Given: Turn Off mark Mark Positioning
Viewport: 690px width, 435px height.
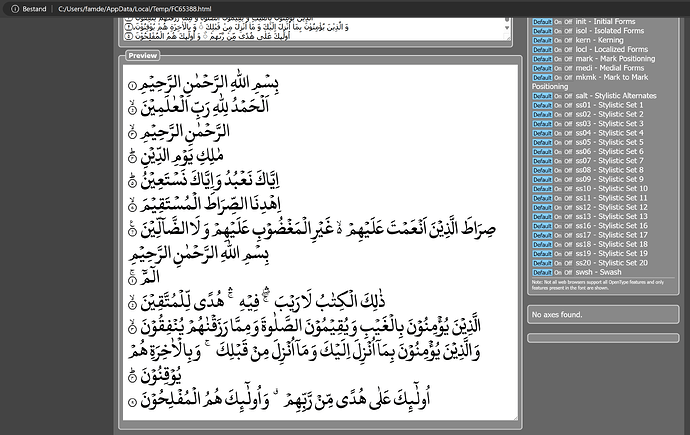Looking at the screenshot, I should [568, 58].
